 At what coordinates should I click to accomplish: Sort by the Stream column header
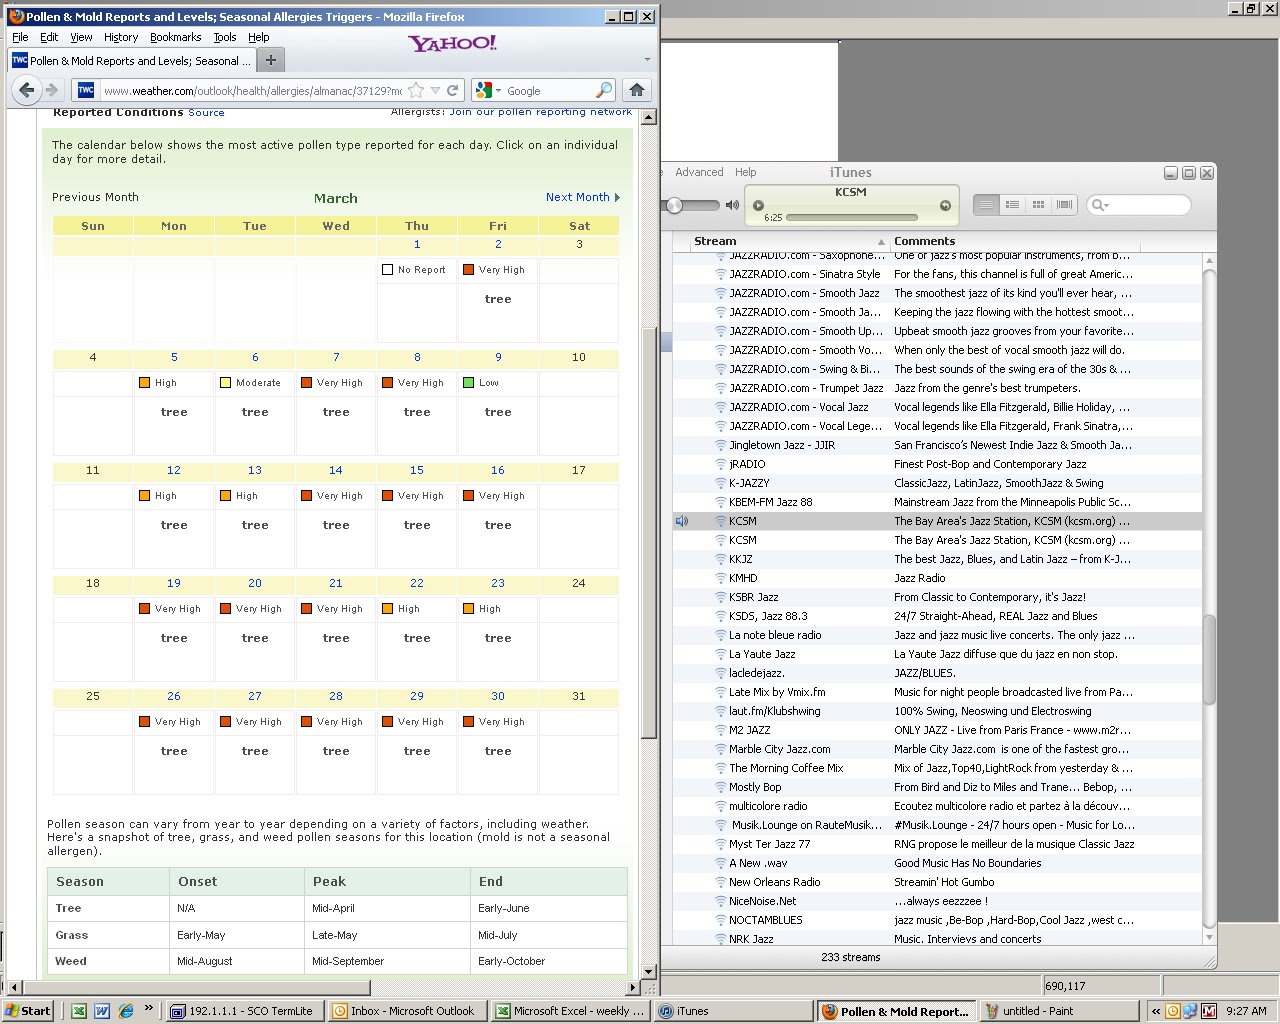coord(780,241)
